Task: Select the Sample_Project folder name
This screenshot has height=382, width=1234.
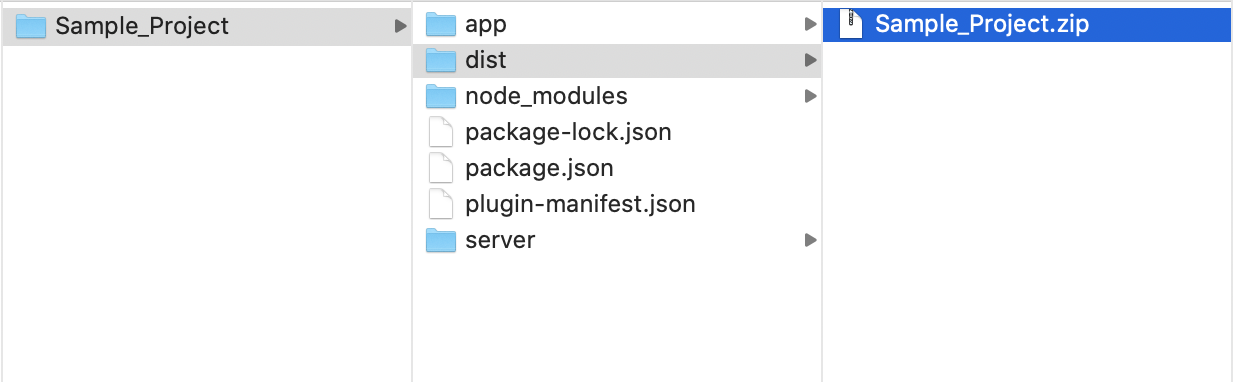Action: point(142,26)
